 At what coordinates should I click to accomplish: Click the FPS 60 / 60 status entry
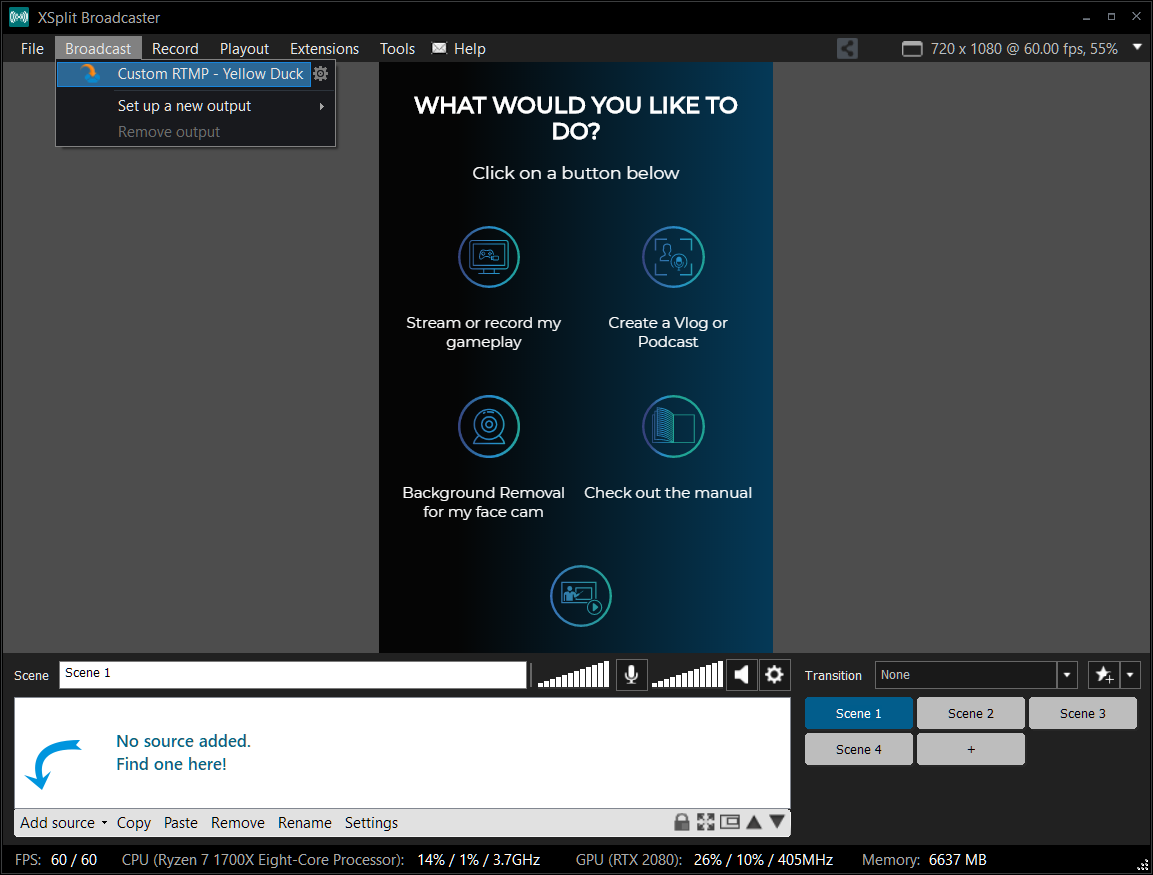point(56,860)
